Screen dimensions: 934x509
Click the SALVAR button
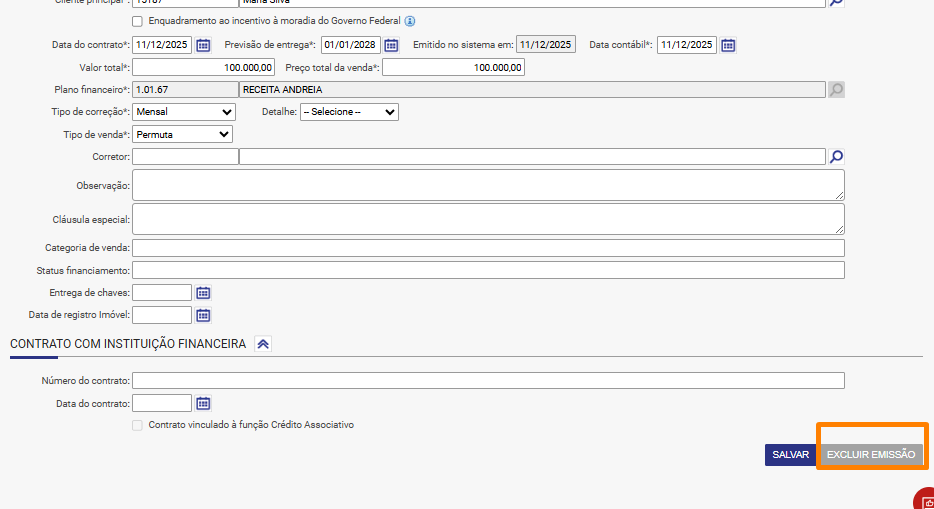(790, 455)
